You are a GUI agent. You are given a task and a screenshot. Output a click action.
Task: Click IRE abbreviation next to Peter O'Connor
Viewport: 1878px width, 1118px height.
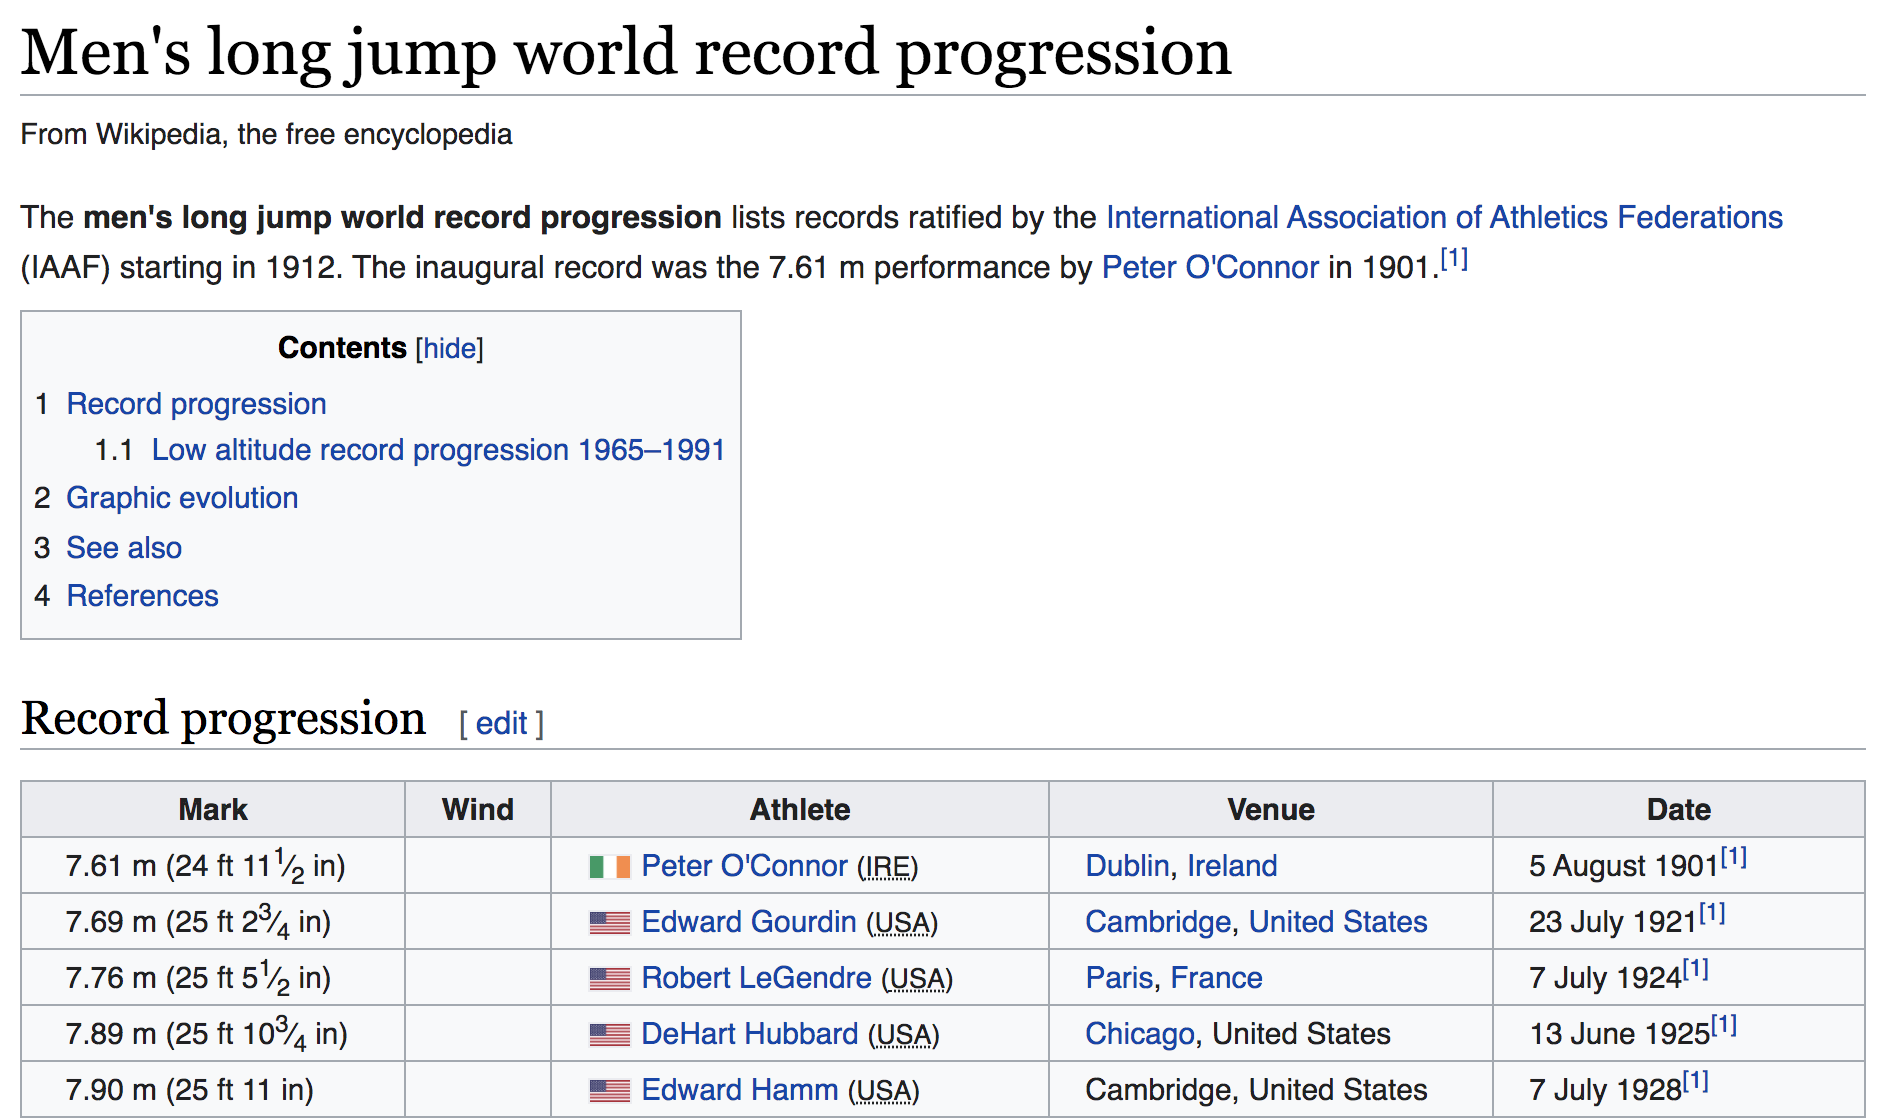point(887,867)
